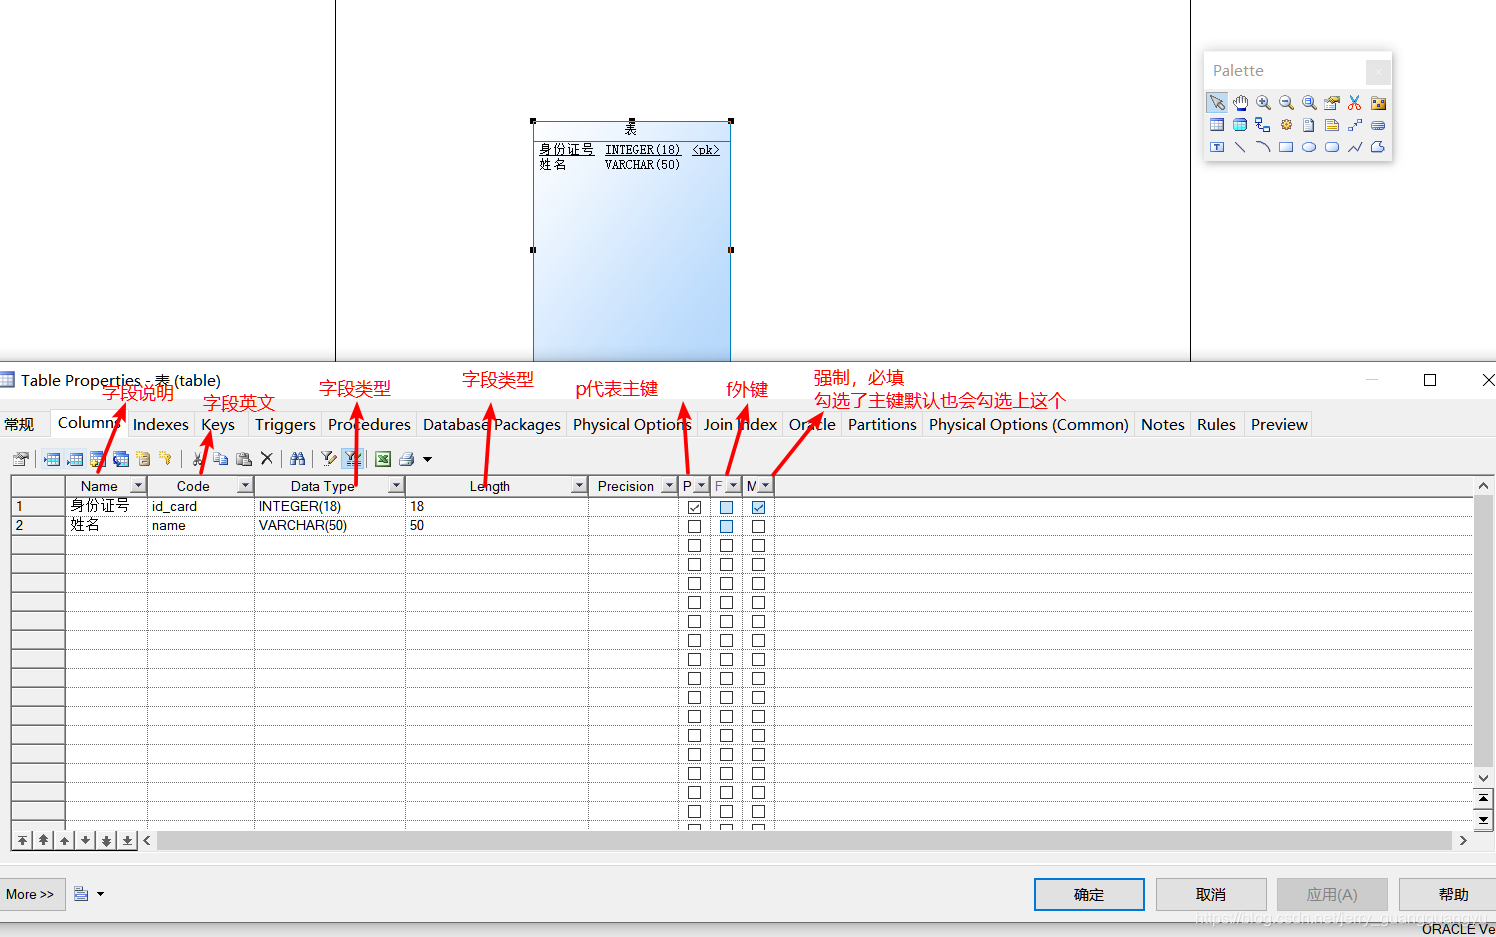Open Name column filter dropdown
The height and width of the screenshot is (937, 1496).
(x=138, y=485)
